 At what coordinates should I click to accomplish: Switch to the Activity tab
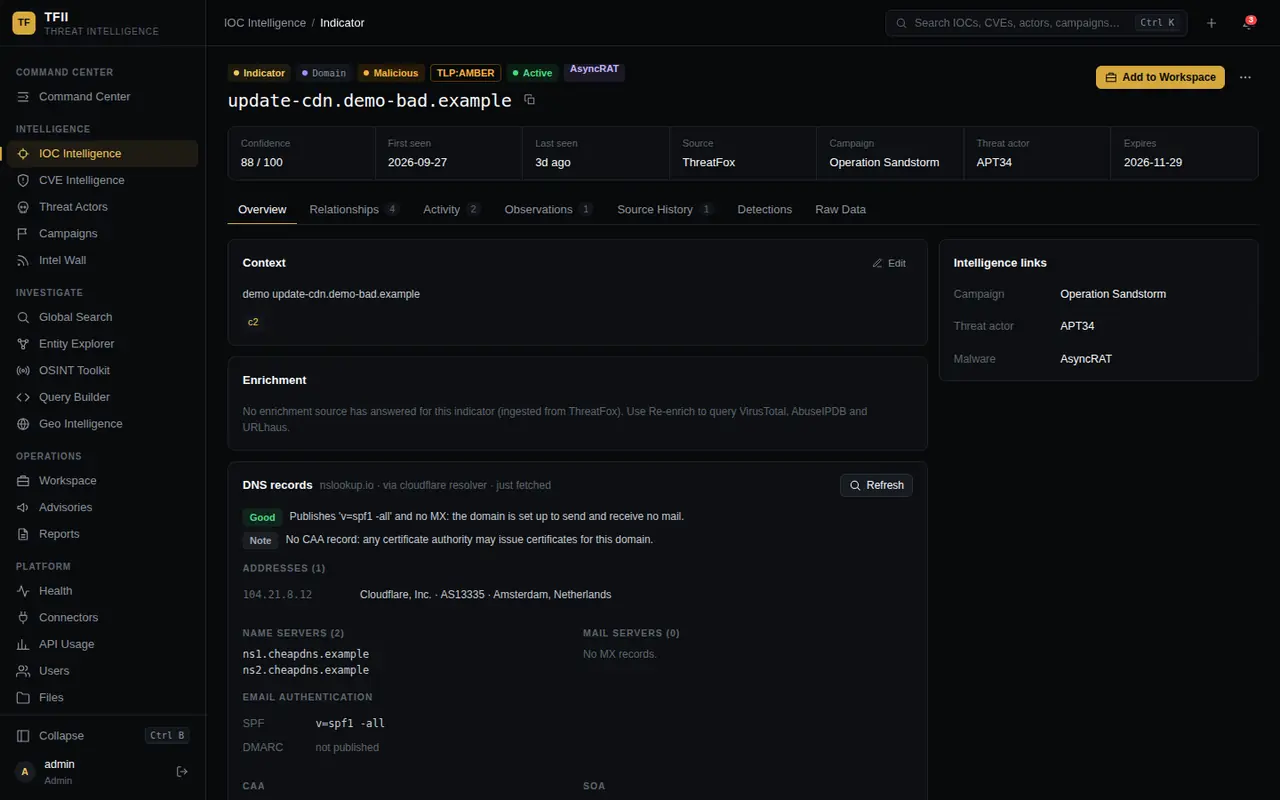(452, 209)
